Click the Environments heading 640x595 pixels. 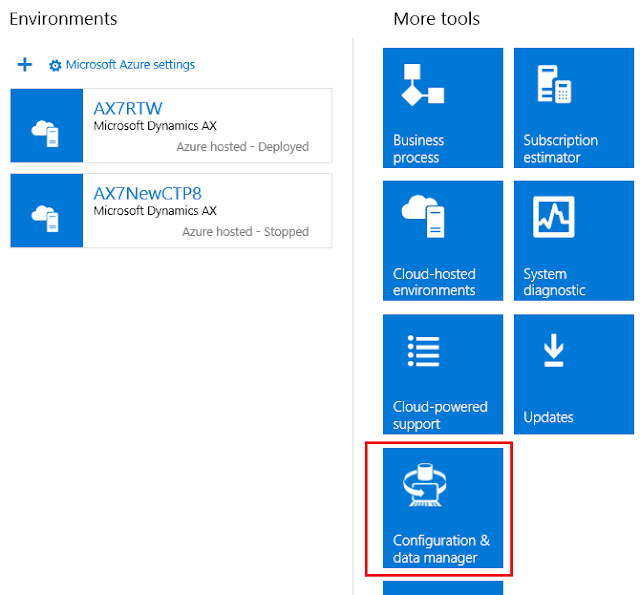click(63, 19)
